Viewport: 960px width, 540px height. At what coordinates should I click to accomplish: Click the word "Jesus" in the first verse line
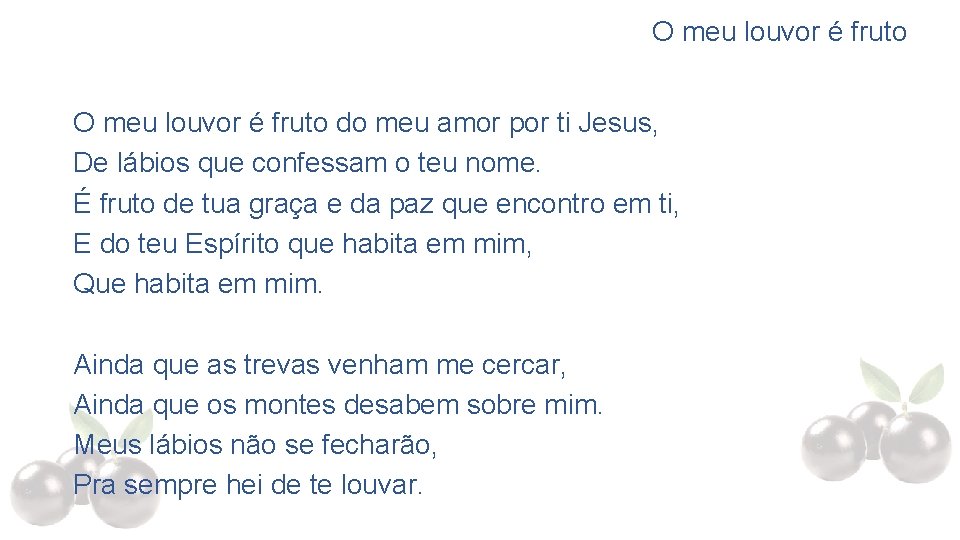coord(615,123)
